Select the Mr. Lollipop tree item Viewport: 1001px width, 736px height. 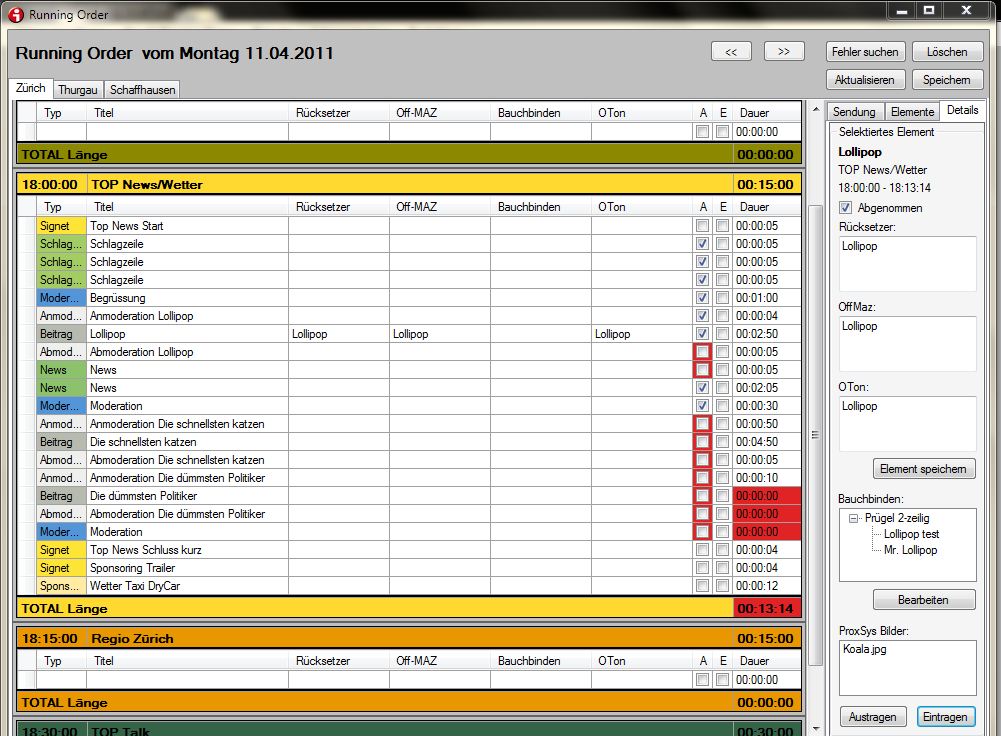pos(910,550)
